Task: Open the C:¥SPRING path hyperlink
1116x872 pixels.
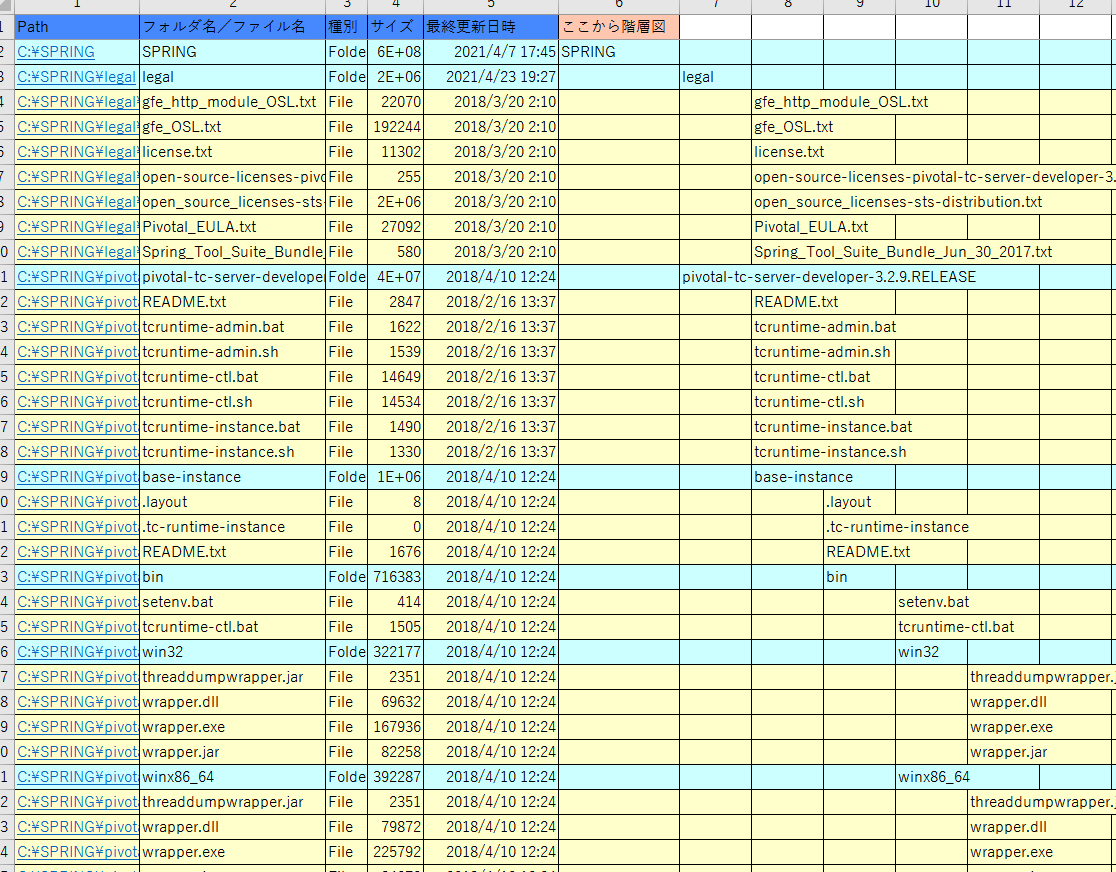Action: [56, 52]
